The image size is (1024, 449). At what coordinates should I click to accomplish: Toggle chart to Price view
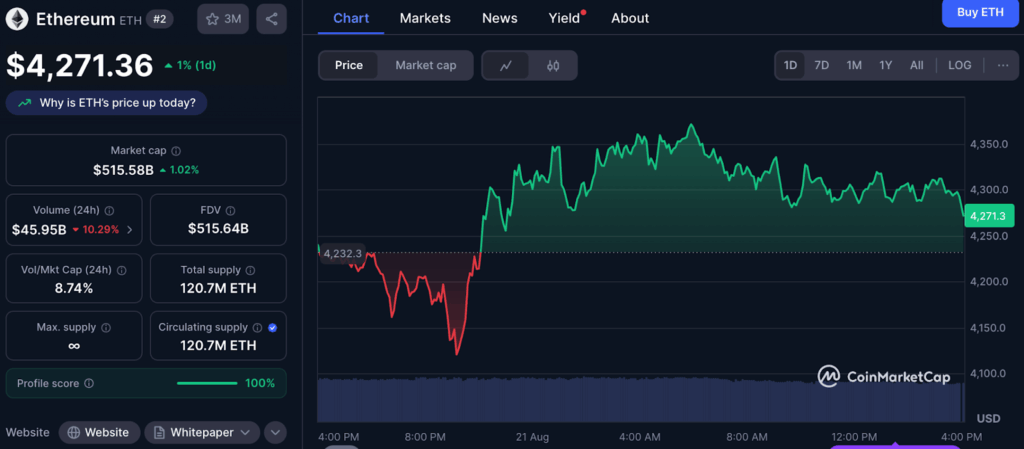[x=349, y=65]
